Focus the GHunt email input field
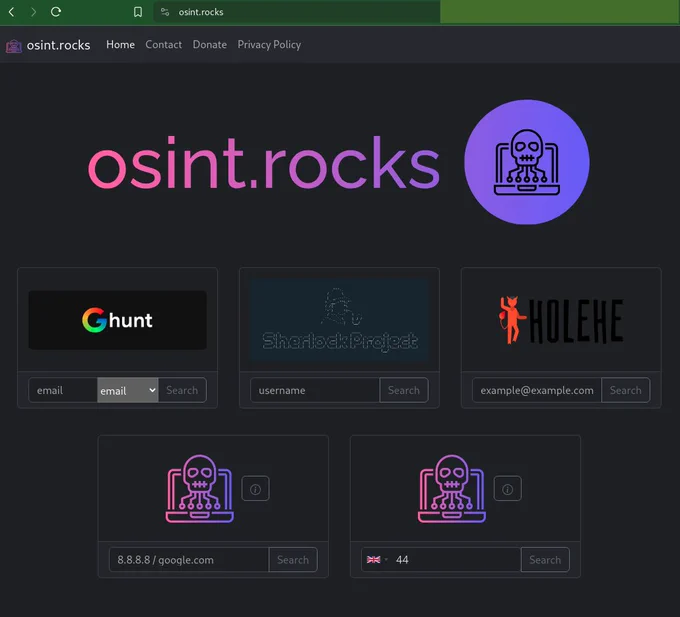Image resolution: width=680 pixels, height=617 pixels. click(x=63, y=390)
